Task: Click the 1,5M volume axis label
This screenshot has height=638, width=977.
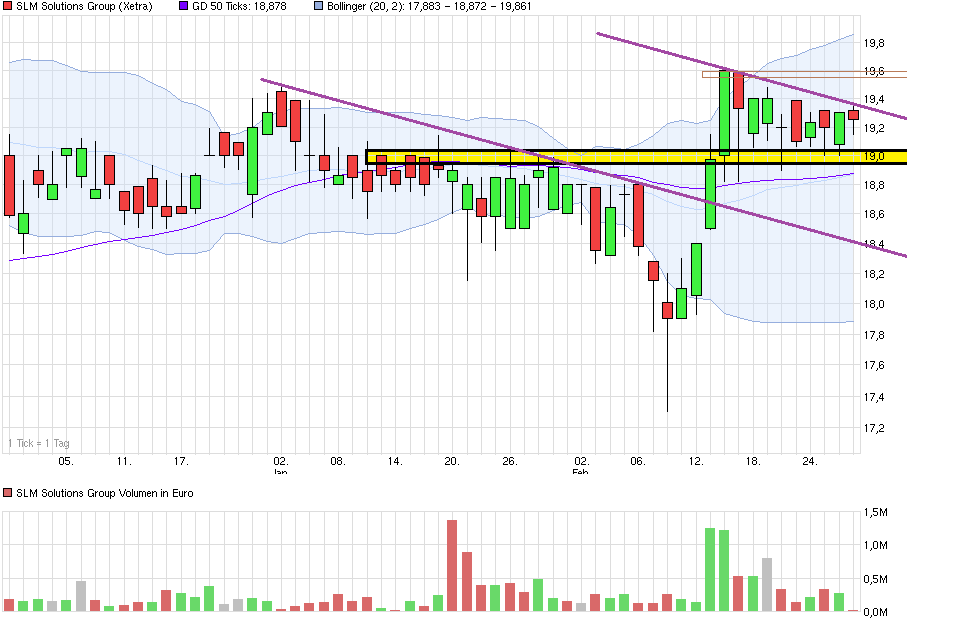Action: pos(875,512)
